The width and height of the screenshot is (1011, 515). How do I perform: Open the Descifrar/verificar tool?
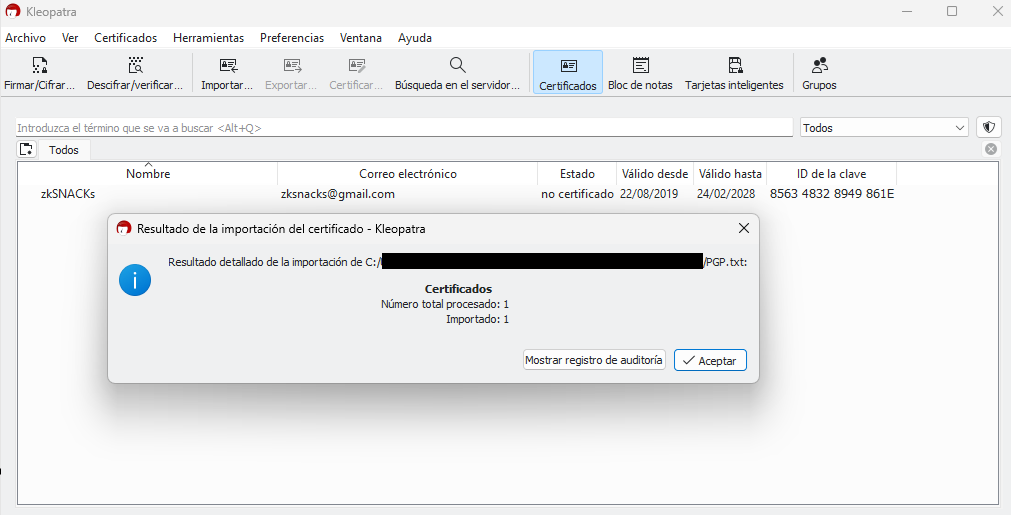pyautogui.click(x=135, y=72)
